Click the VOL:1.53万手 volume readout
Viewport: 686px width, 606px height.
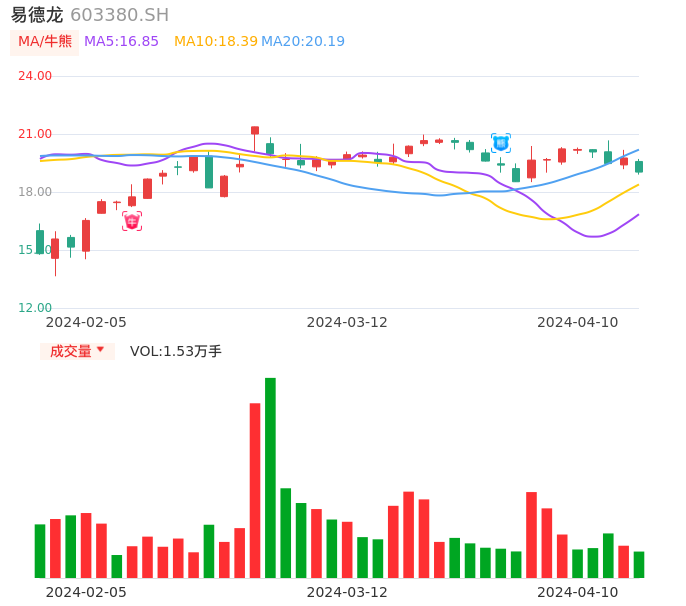coord(176,351)
